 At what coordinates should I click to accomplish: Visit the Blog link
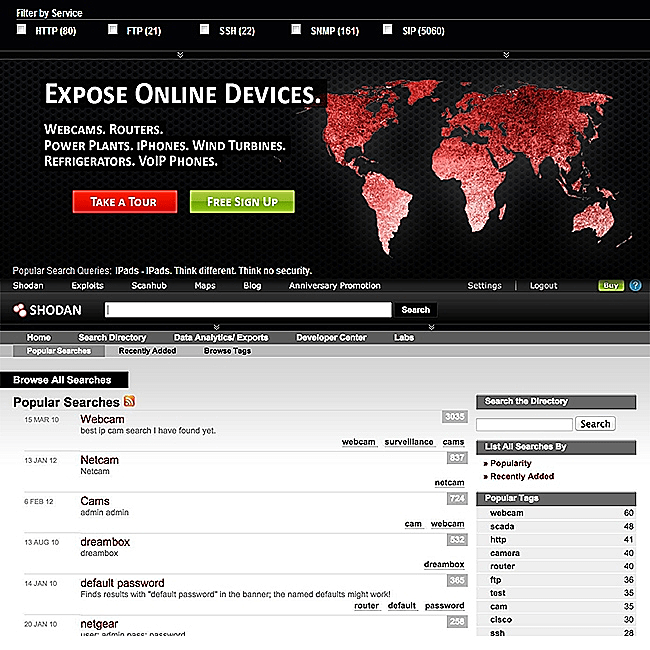point(252,286)
